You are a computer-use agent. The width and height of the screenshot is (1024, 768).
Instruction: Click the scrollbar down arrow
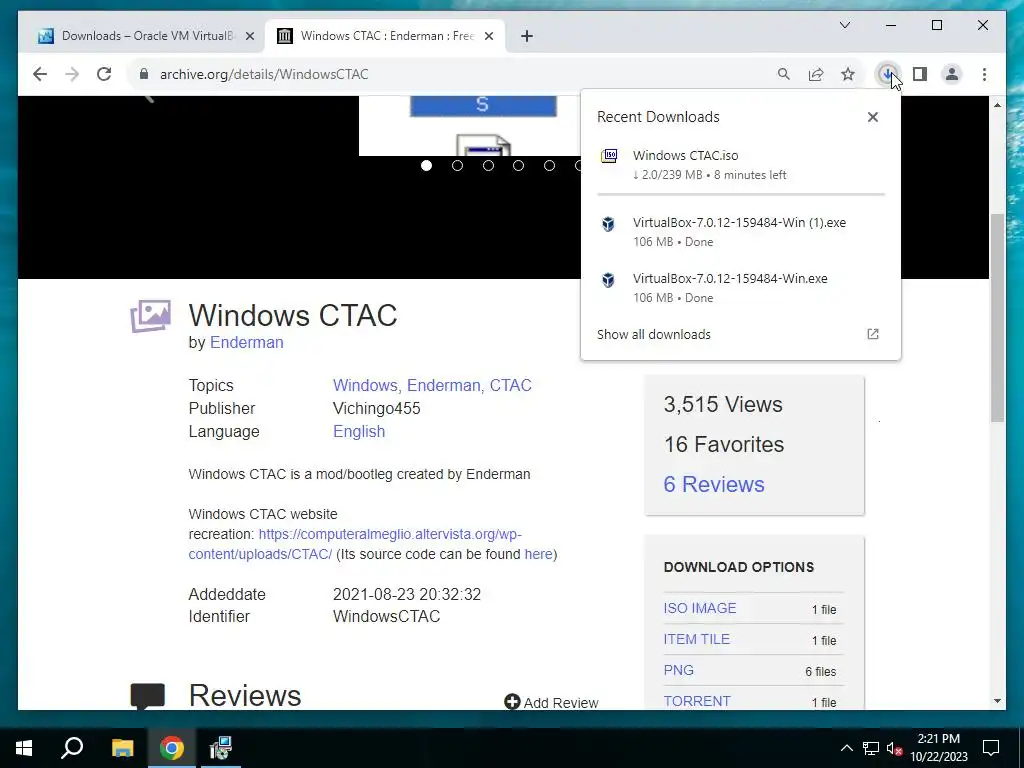pos(997,701)
